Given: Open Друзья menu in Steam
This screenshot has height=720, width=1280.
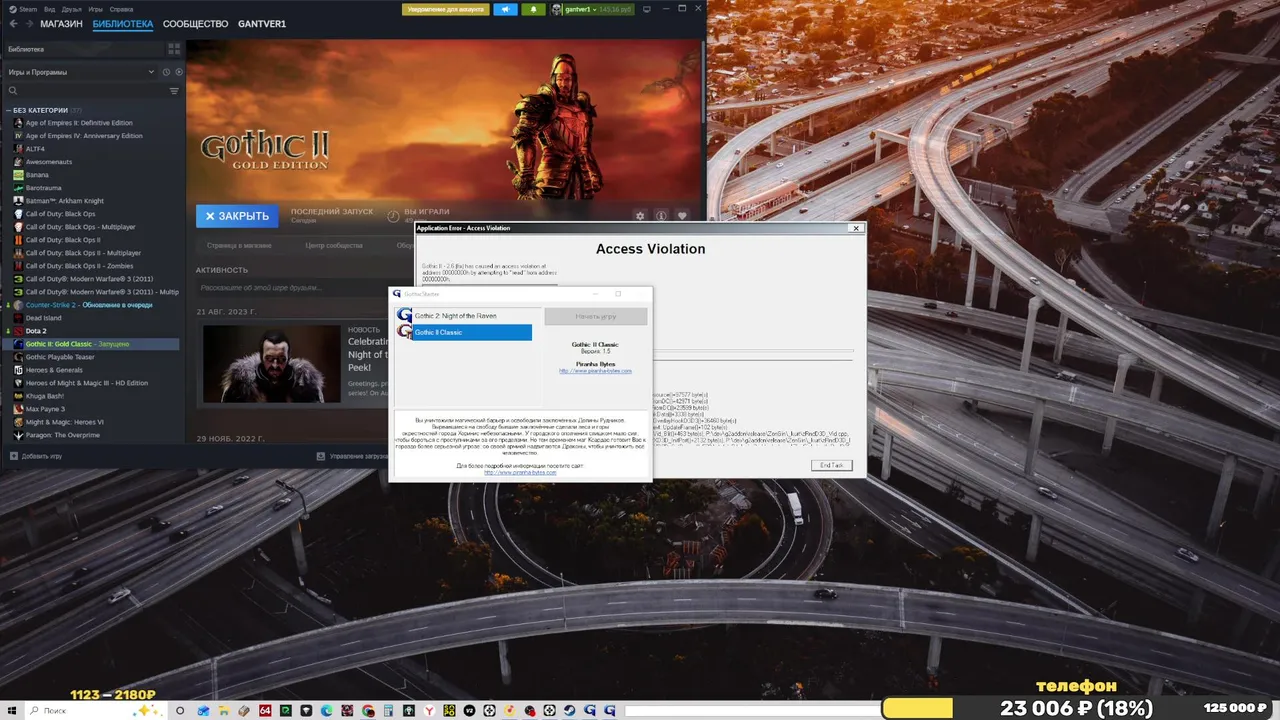Looking at the screenshot, I should tap(71, 9).
